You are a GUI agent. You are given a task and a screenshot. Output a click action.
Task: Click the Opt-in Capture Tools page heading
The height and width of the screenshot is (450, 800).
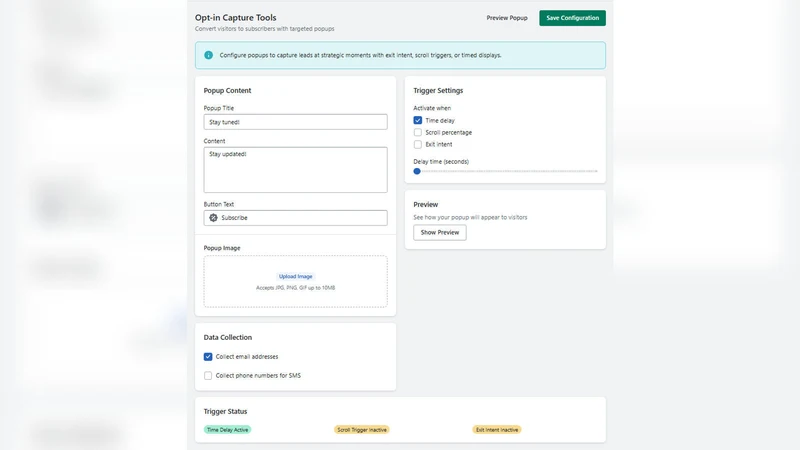pyautogui.click(x=236, y=17)
